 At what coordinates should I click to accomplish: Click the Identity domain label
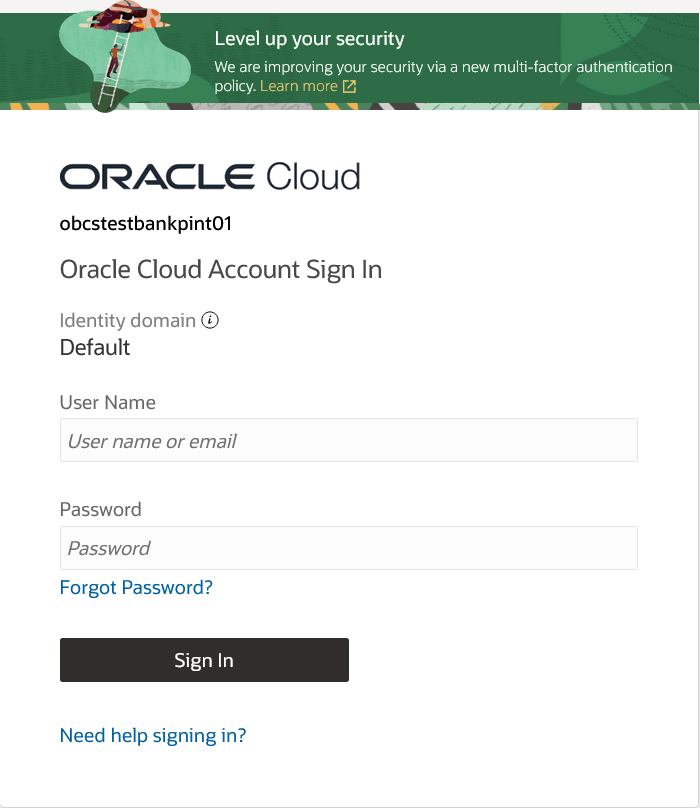pyautogui.click(x=128, y=321)
